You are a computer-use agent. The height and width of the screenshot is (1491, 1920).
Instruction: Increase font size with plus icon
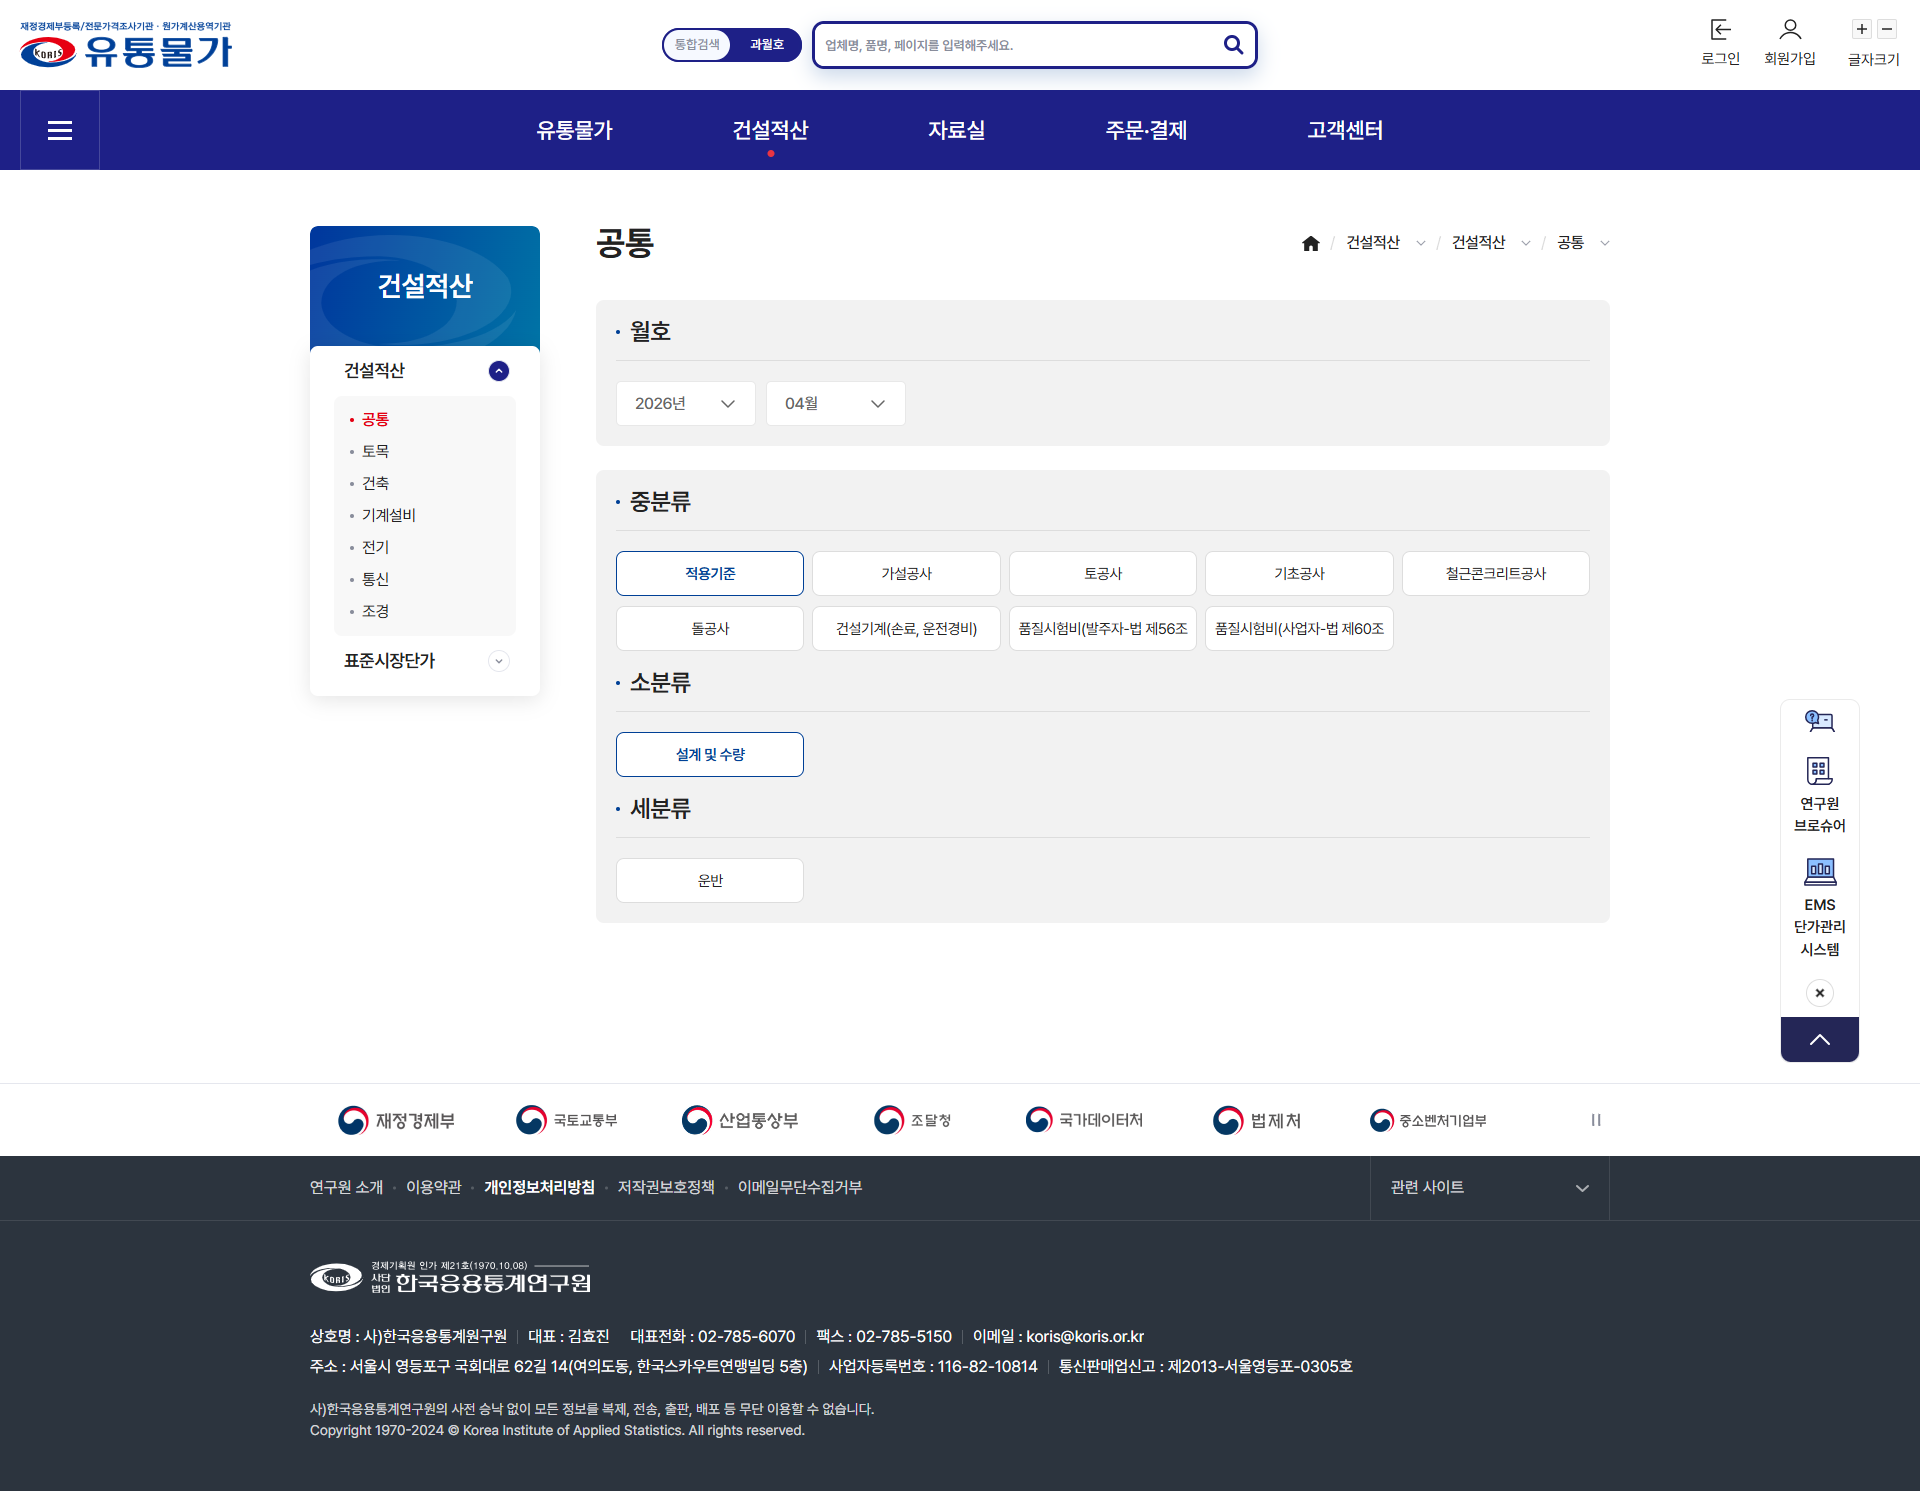(x=1862, y=29)
